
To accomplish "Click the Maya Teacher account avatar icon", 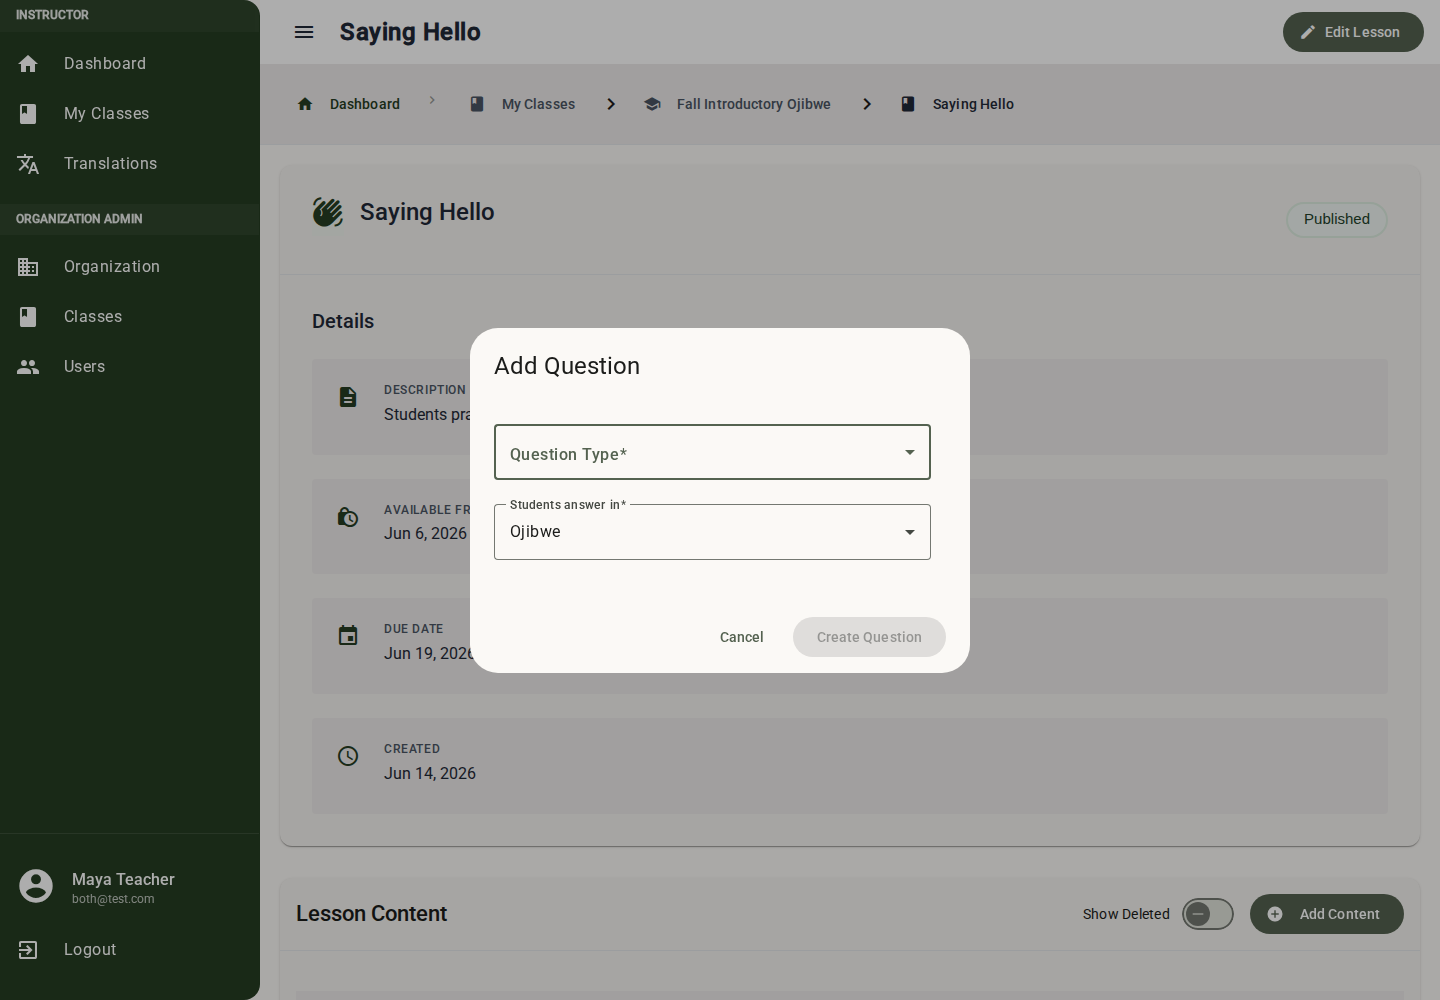I will tap(36, 886).
